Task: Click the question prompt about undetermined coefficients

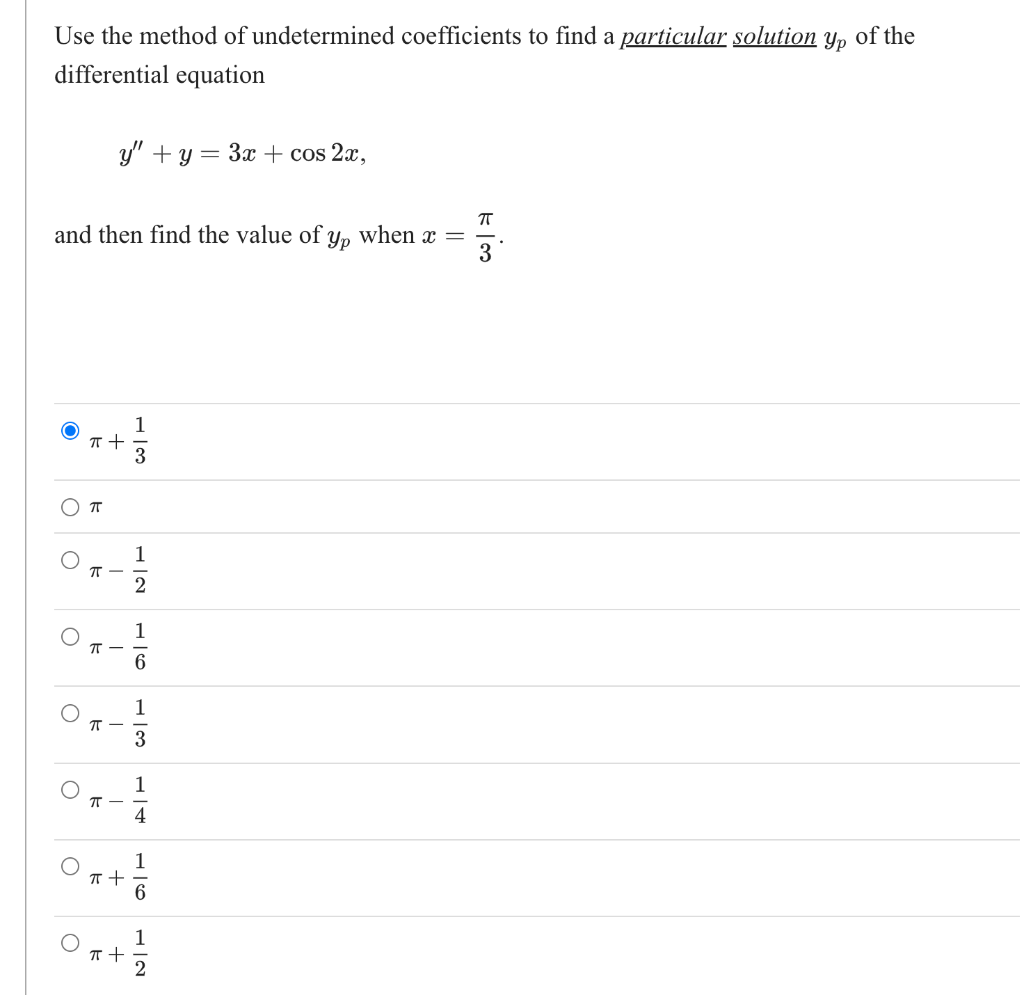Action: pos(400,36)
